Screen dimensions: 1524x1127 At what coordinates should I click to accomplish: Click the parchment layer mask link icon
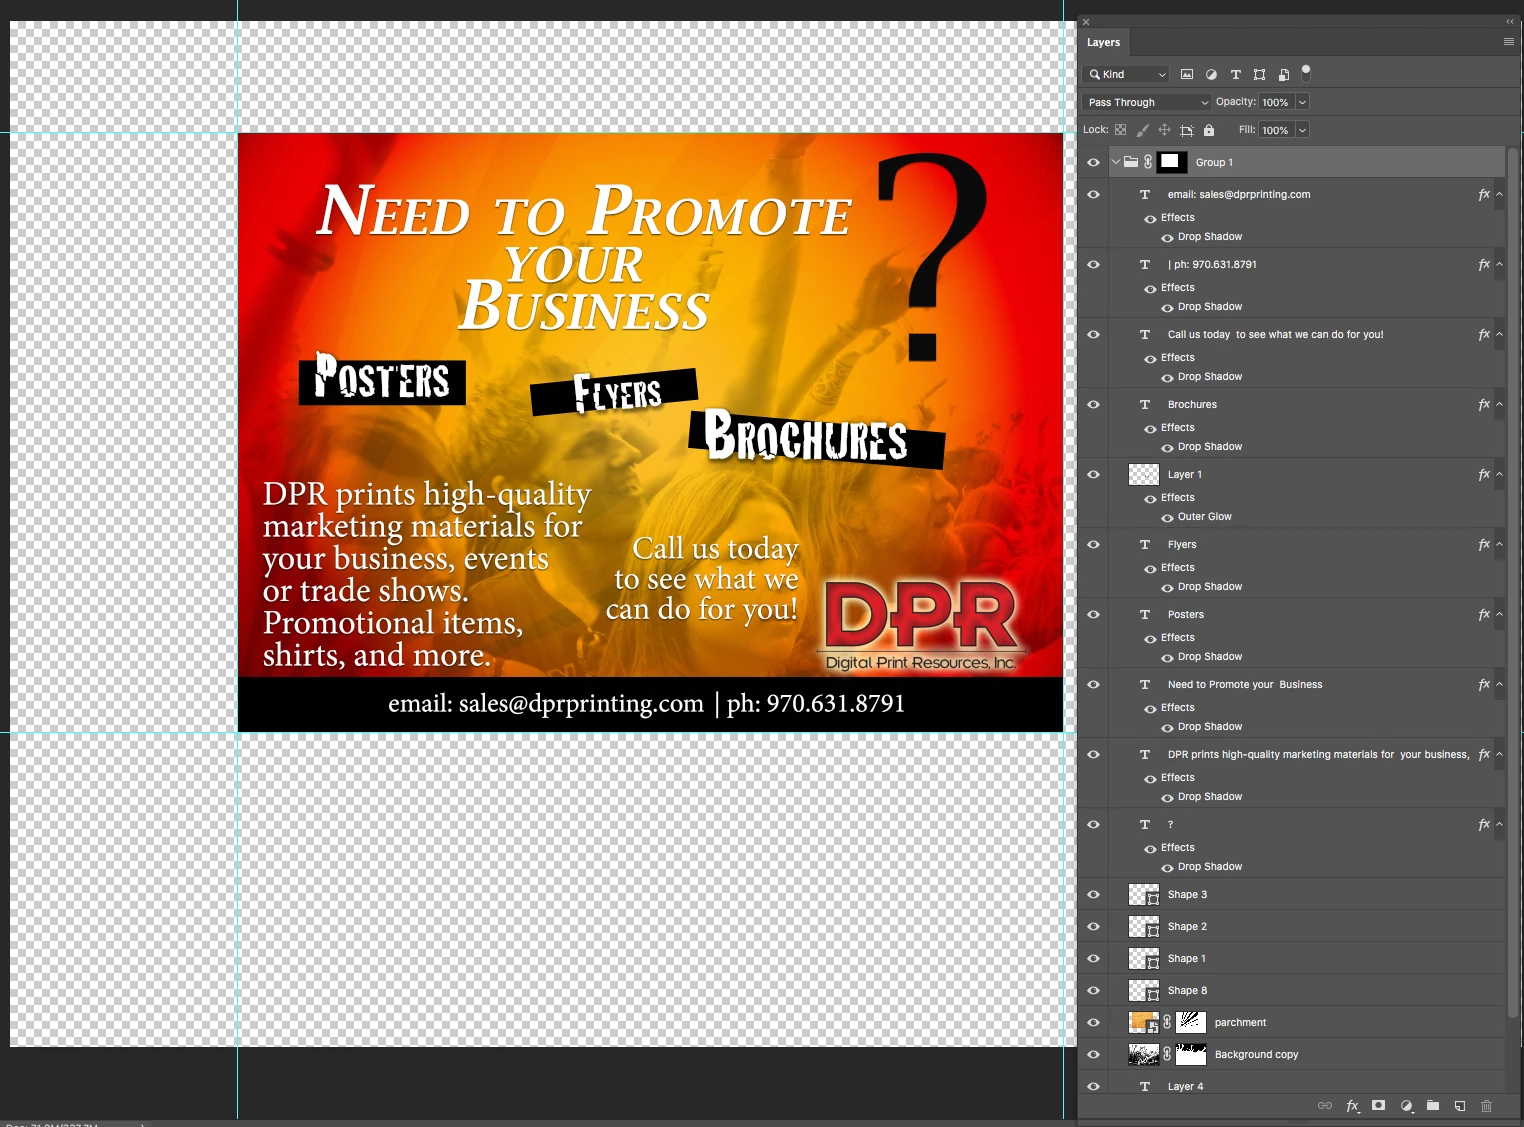coord(1167,1022)
